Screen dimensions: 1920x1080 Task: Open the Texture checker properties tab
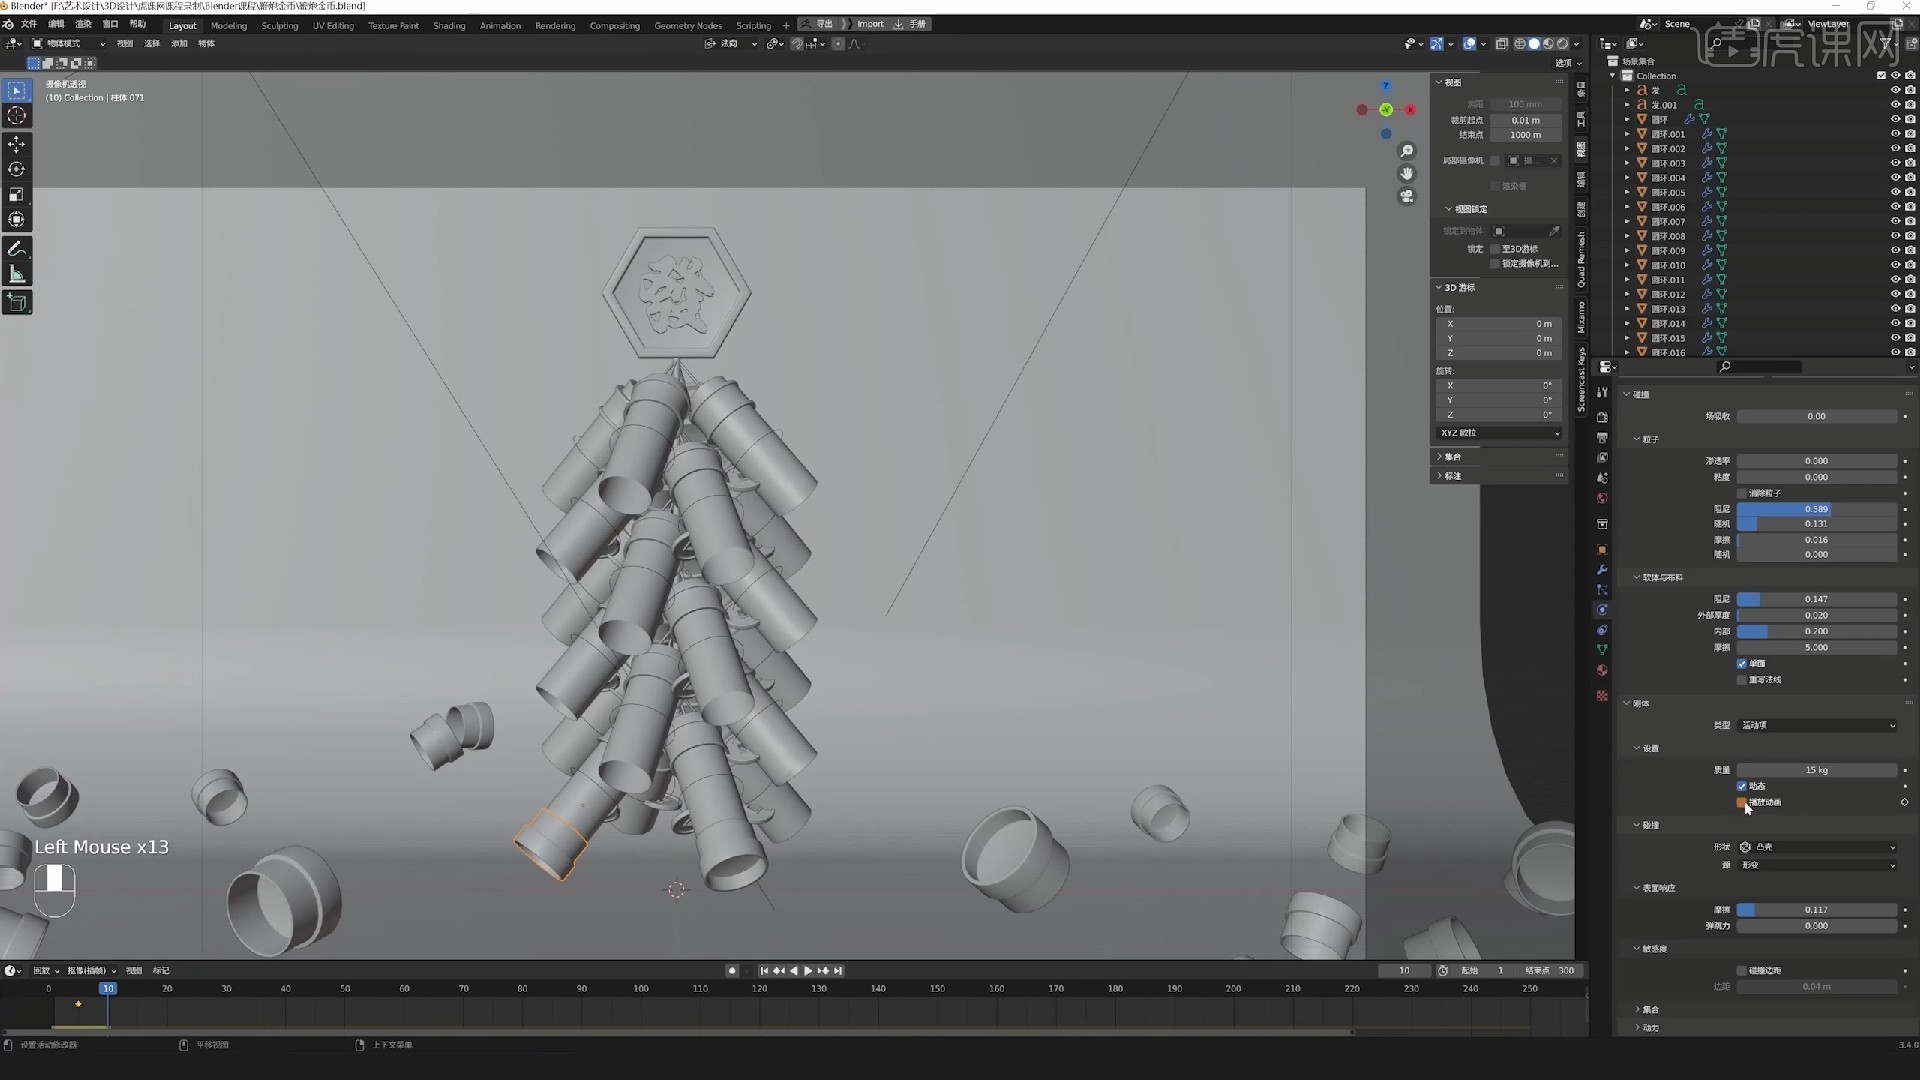[x=1602, y=695]
